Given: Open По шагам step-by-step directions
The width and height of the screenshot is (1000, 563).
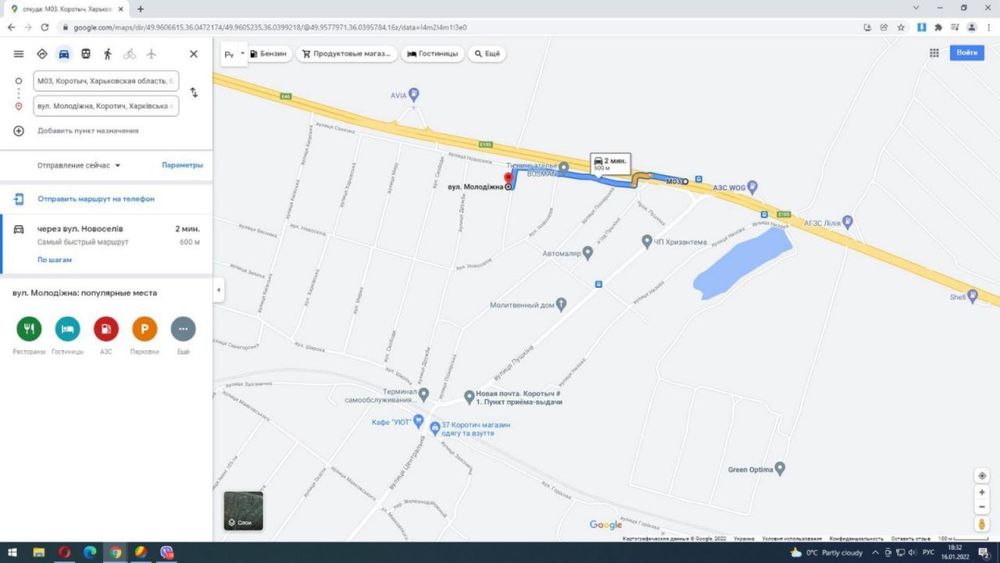Looking at the screenshot, I should click(54, 260).
